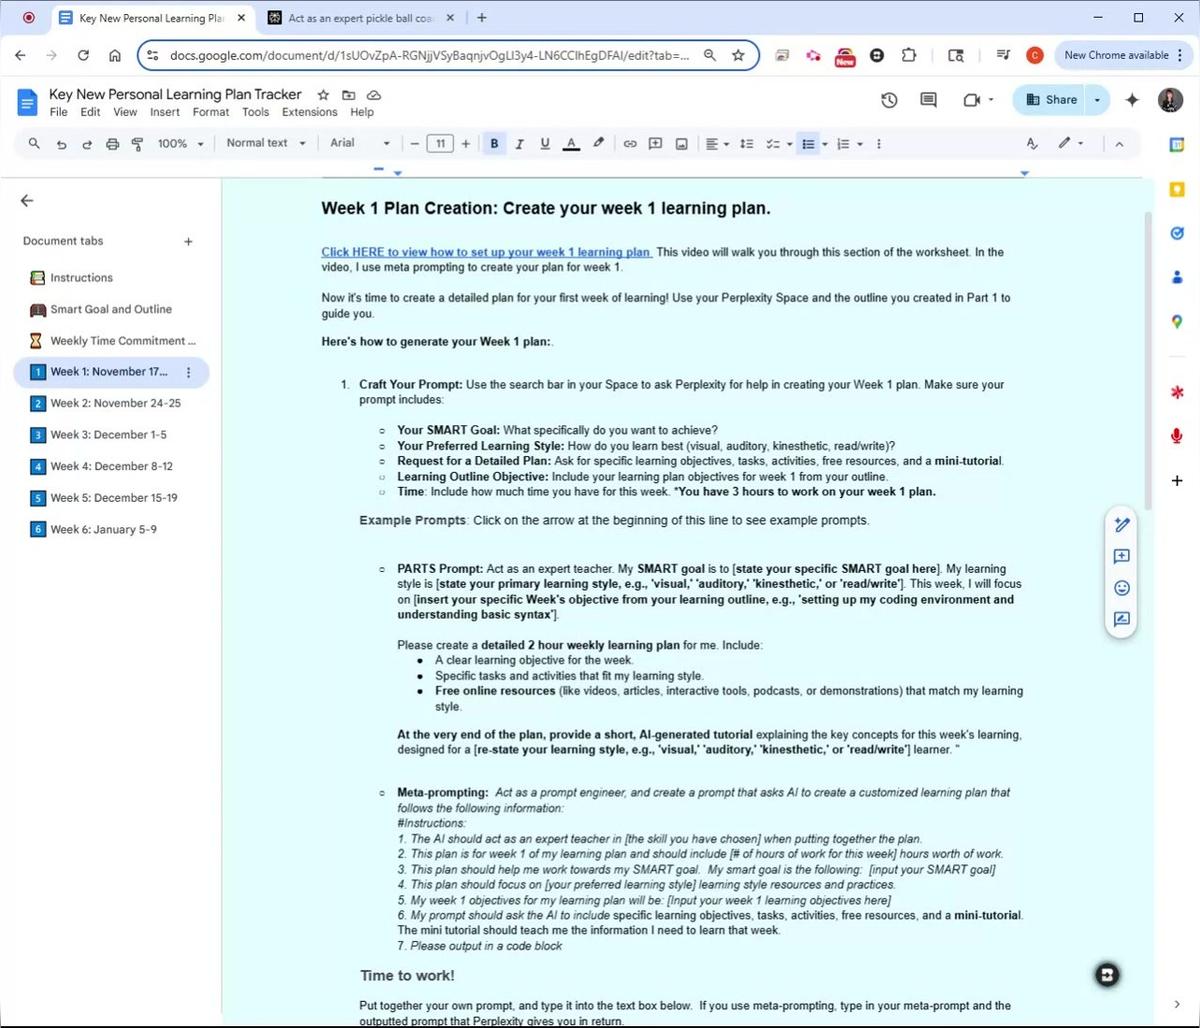This screenshot has height=1028, width=1200.
Task: Open the text alignment dropdown
Action: click(716, 144)
